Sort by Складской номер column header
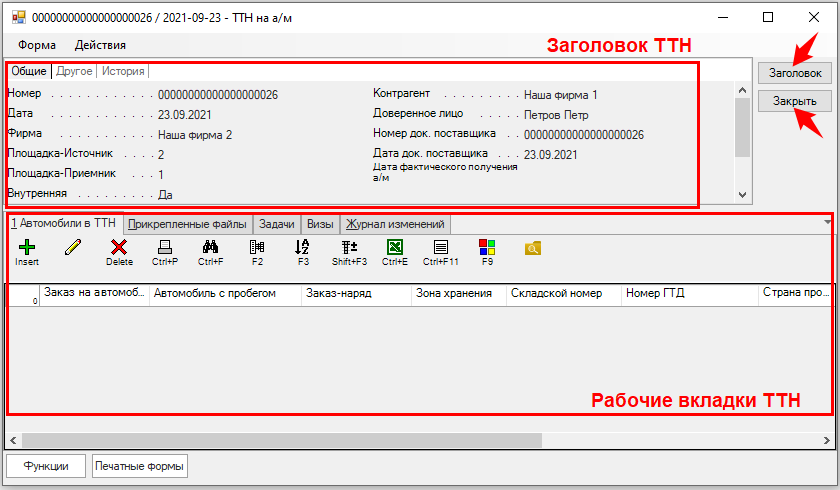Image resolution: width=840 pixels, height=490 pixels. pos(556,294)
